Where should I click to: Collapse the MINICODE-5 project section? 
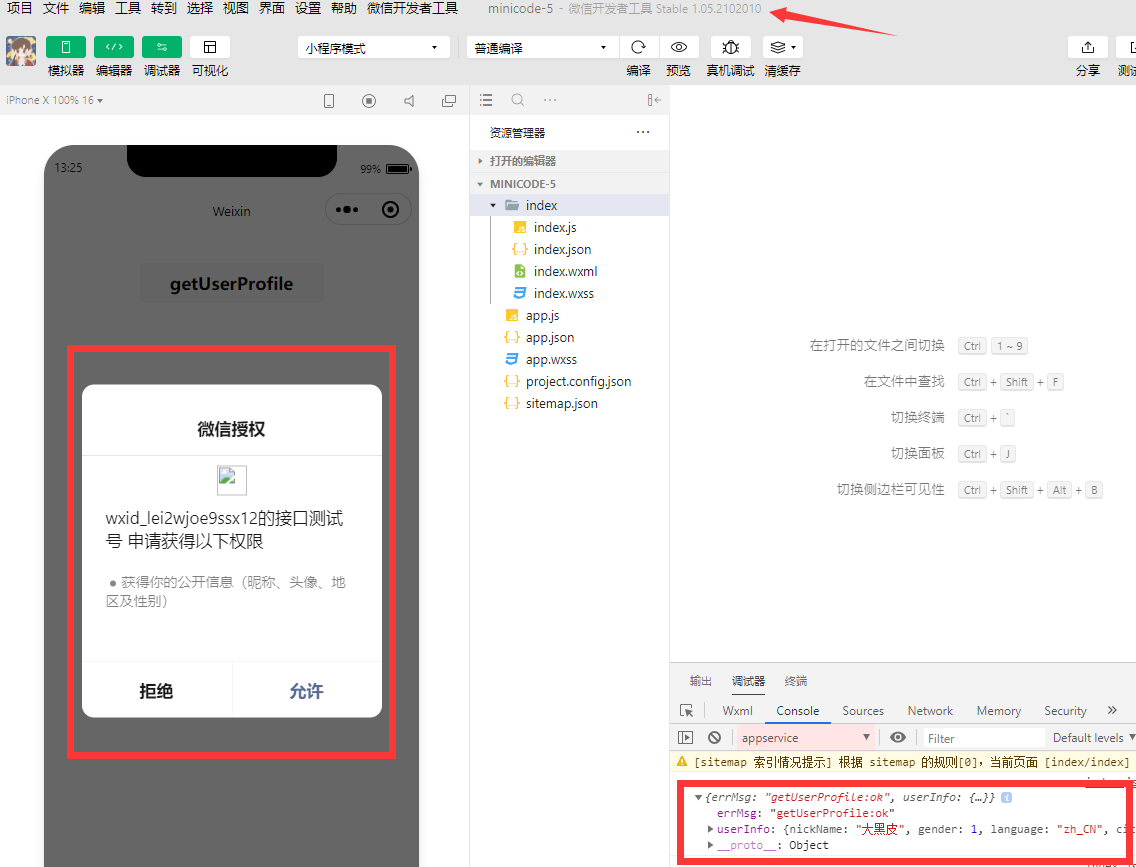pos(569,184)
